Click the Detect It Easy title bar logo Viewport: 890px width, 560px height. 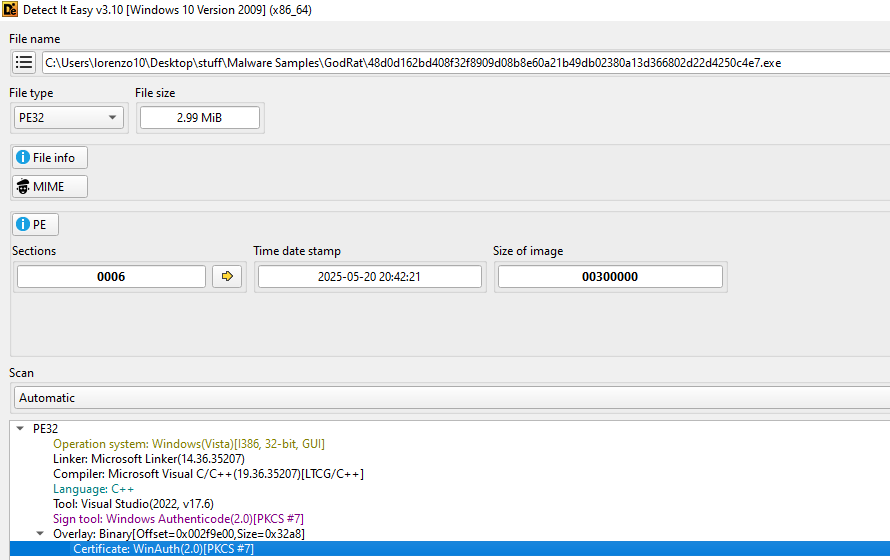(x=10, y=10)
